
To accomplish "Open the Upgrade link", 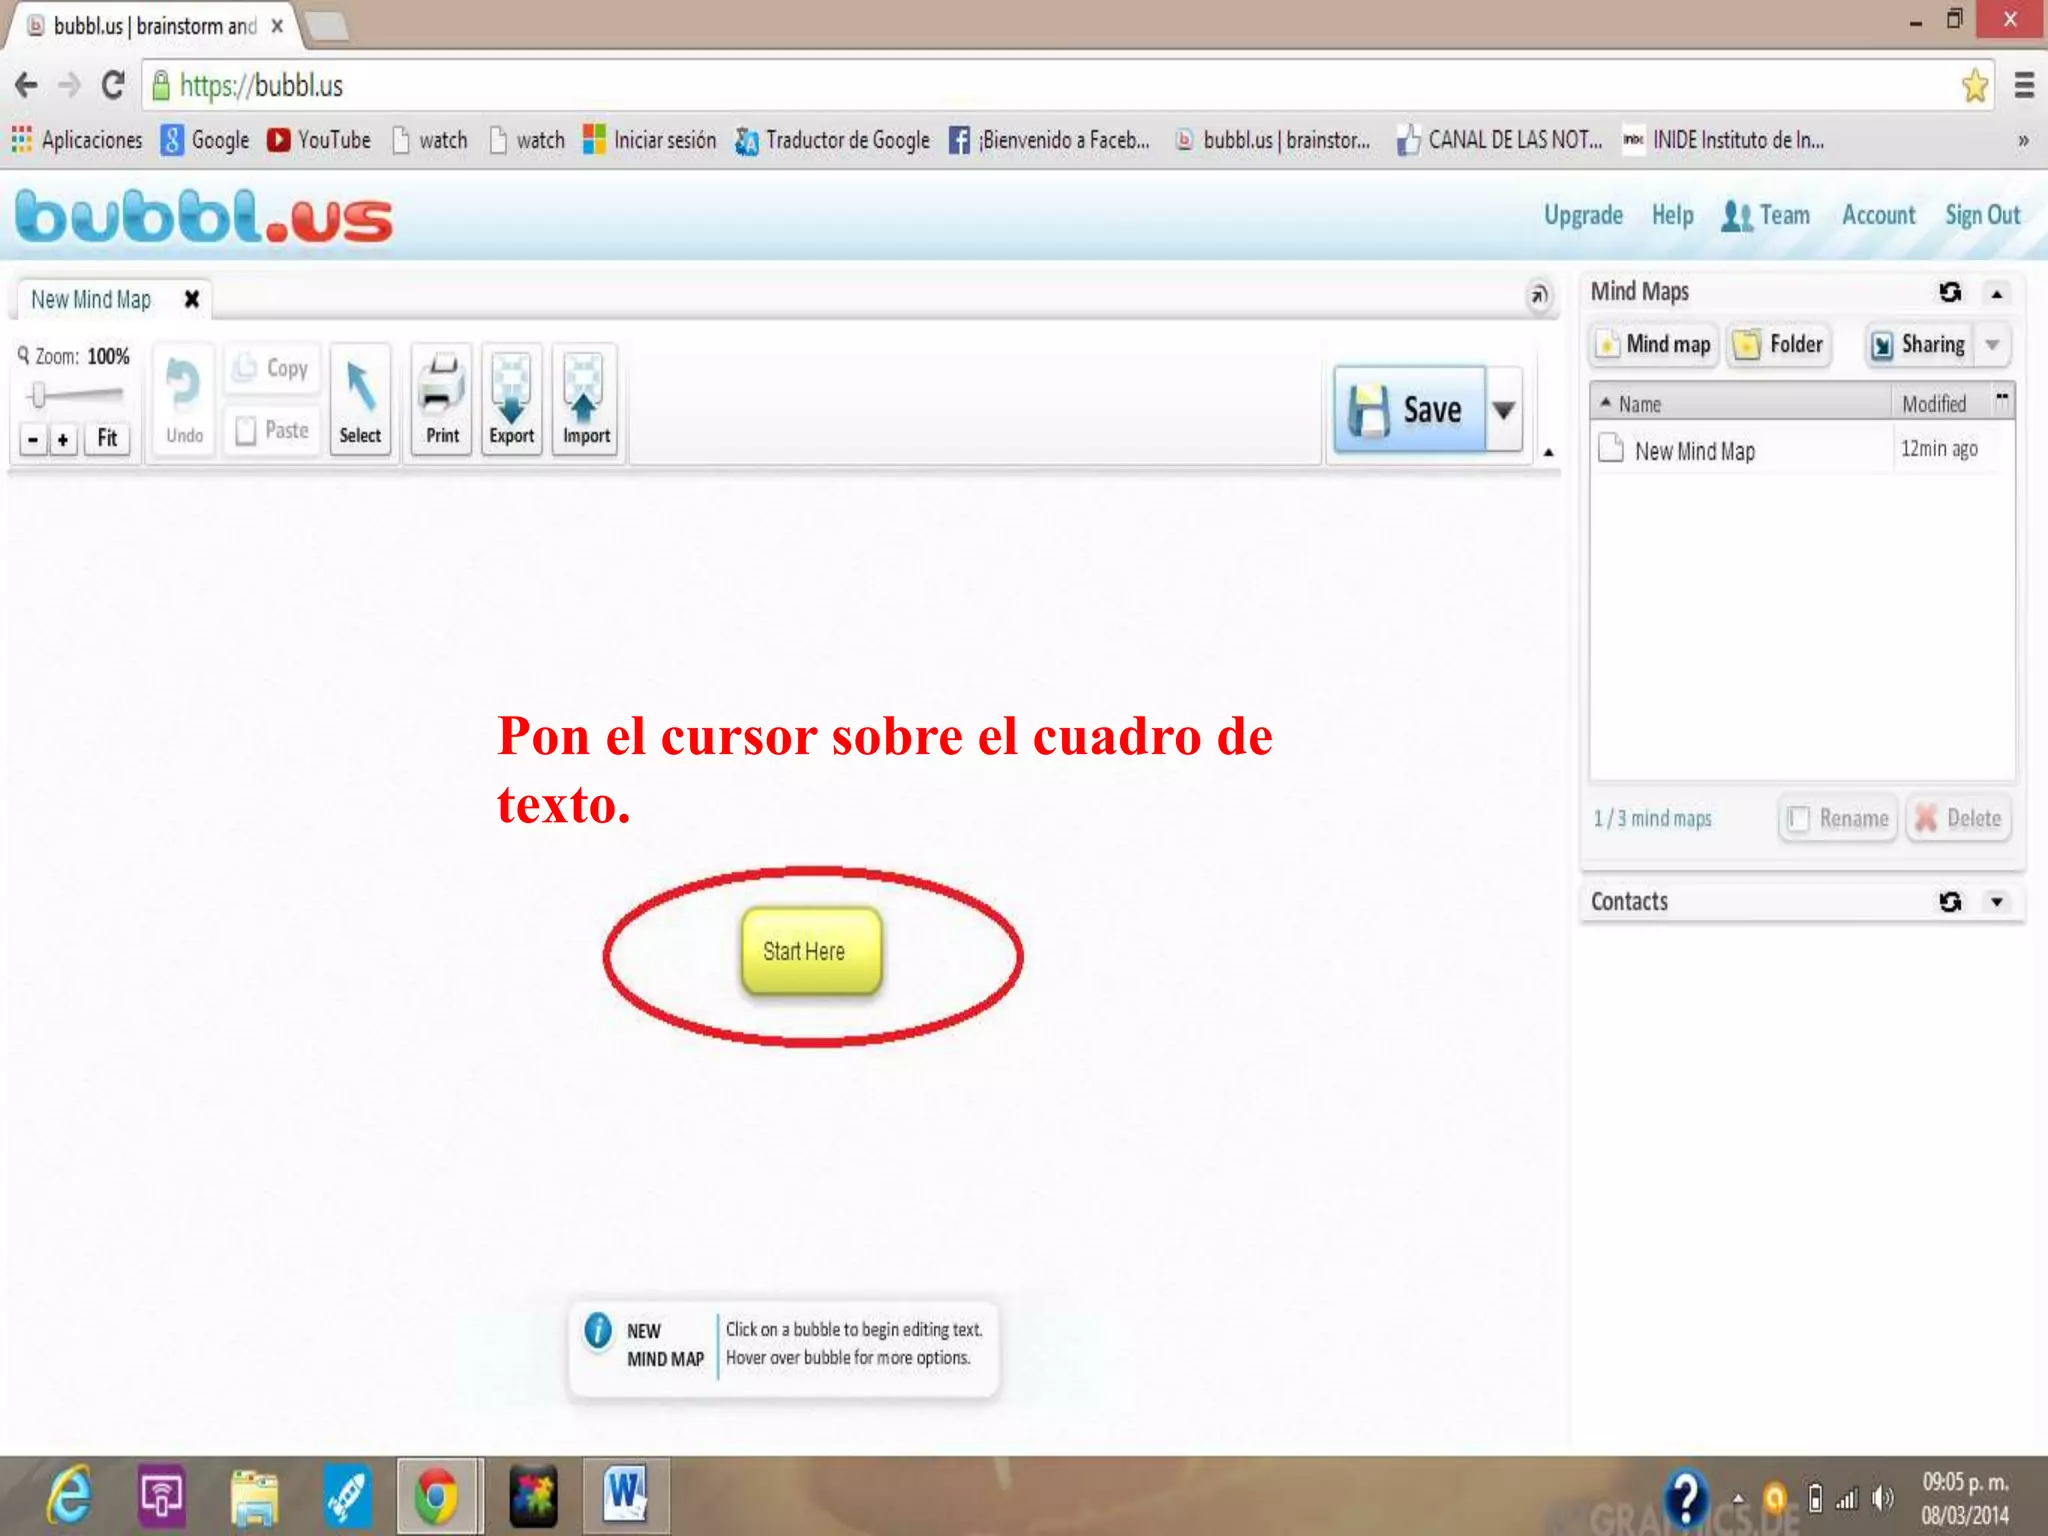I will (1583, 215).
